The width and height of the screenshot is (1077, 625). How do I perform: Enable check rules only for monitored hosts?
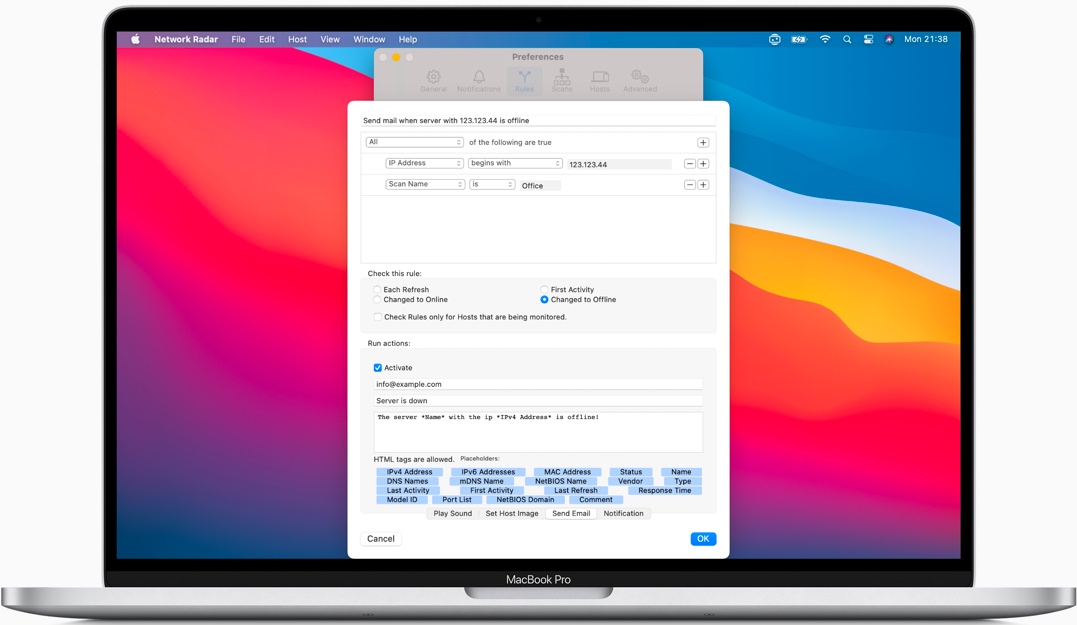coord(377,317)
